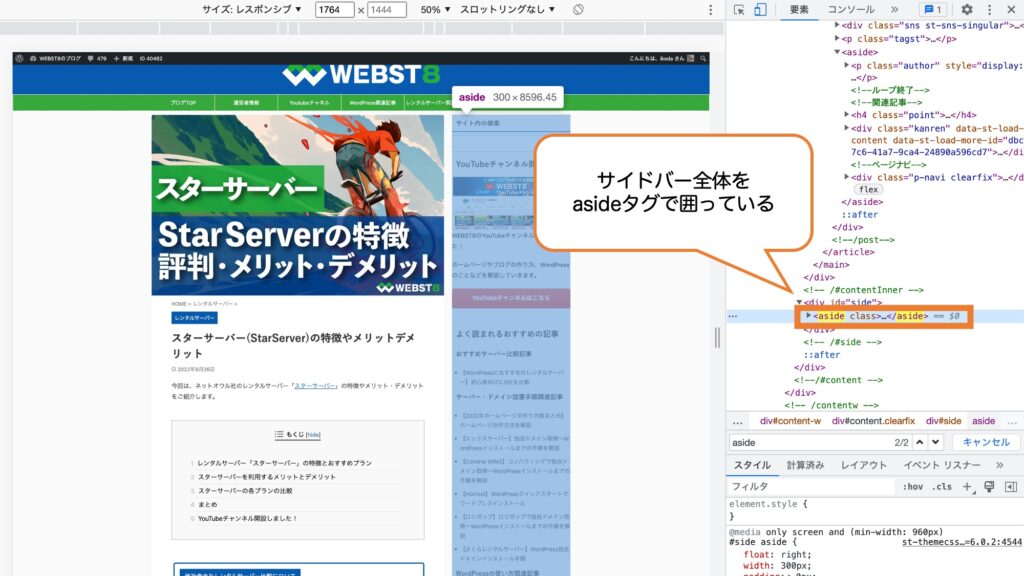This screenshot has height=576, width=1024.
Task: Click the レンタルサーバー category tag
Action: click(x=195, y=317)
